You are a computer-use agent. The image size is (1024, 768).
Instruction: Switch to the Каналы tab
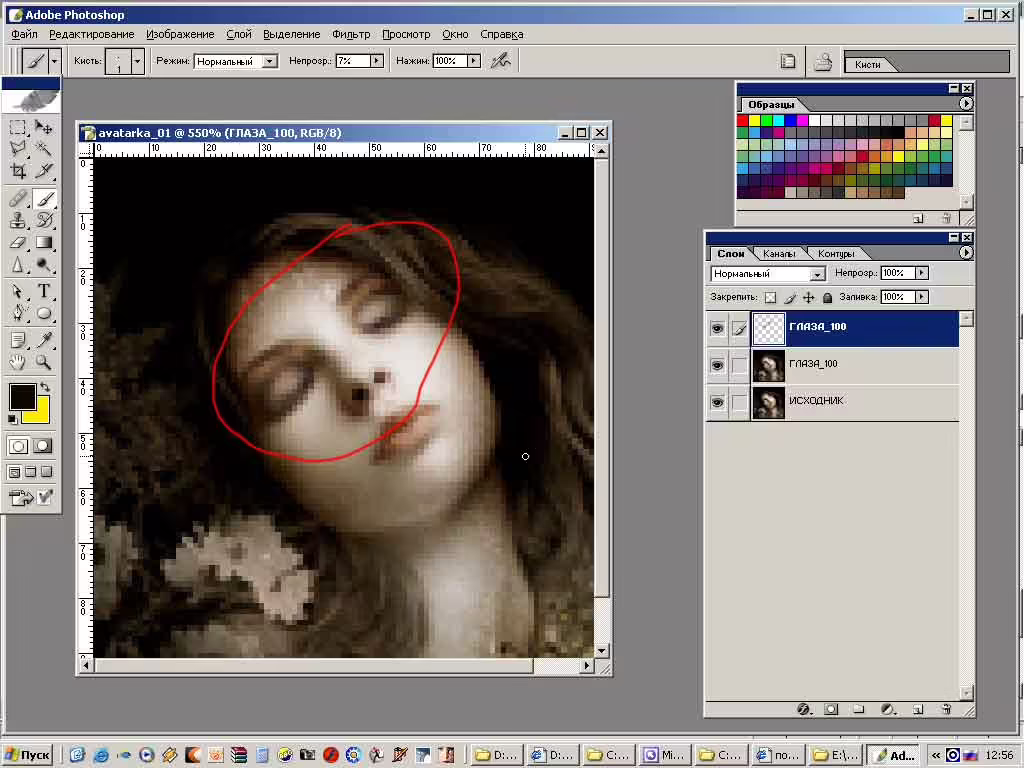(x=778, y=253)
